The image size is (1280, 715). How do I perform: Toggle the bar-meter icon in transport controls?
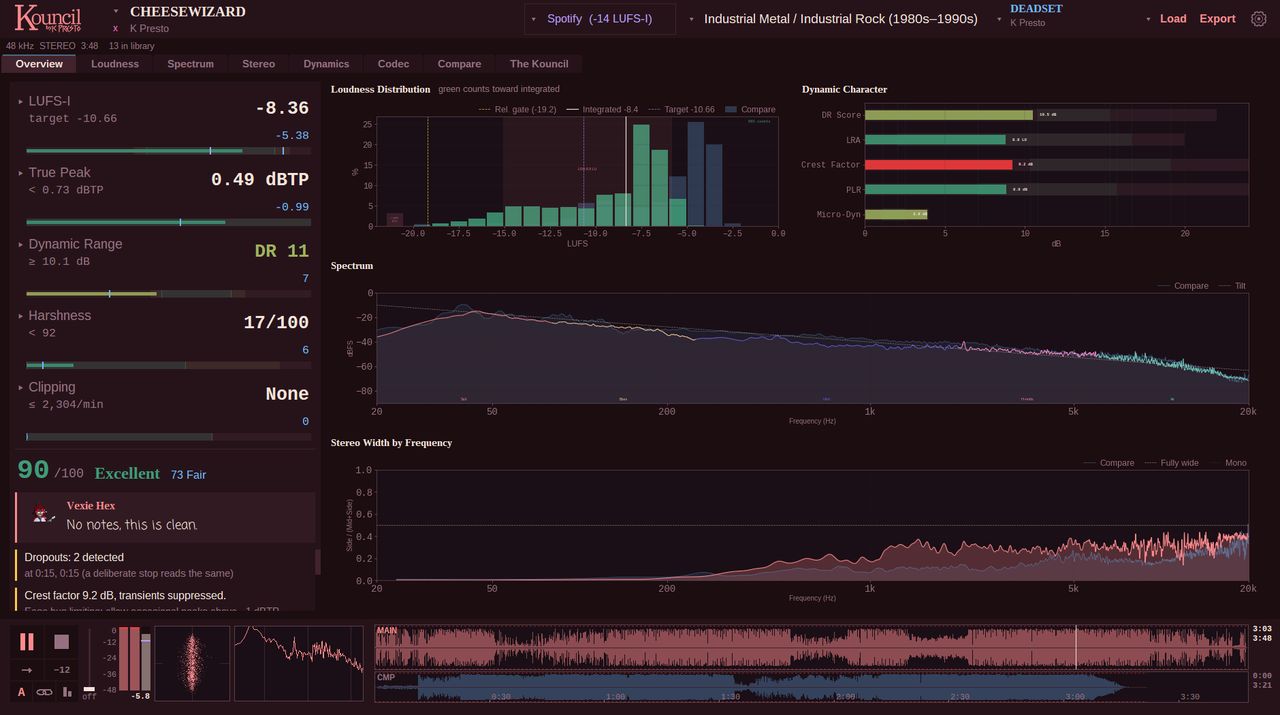click(67, 692)
